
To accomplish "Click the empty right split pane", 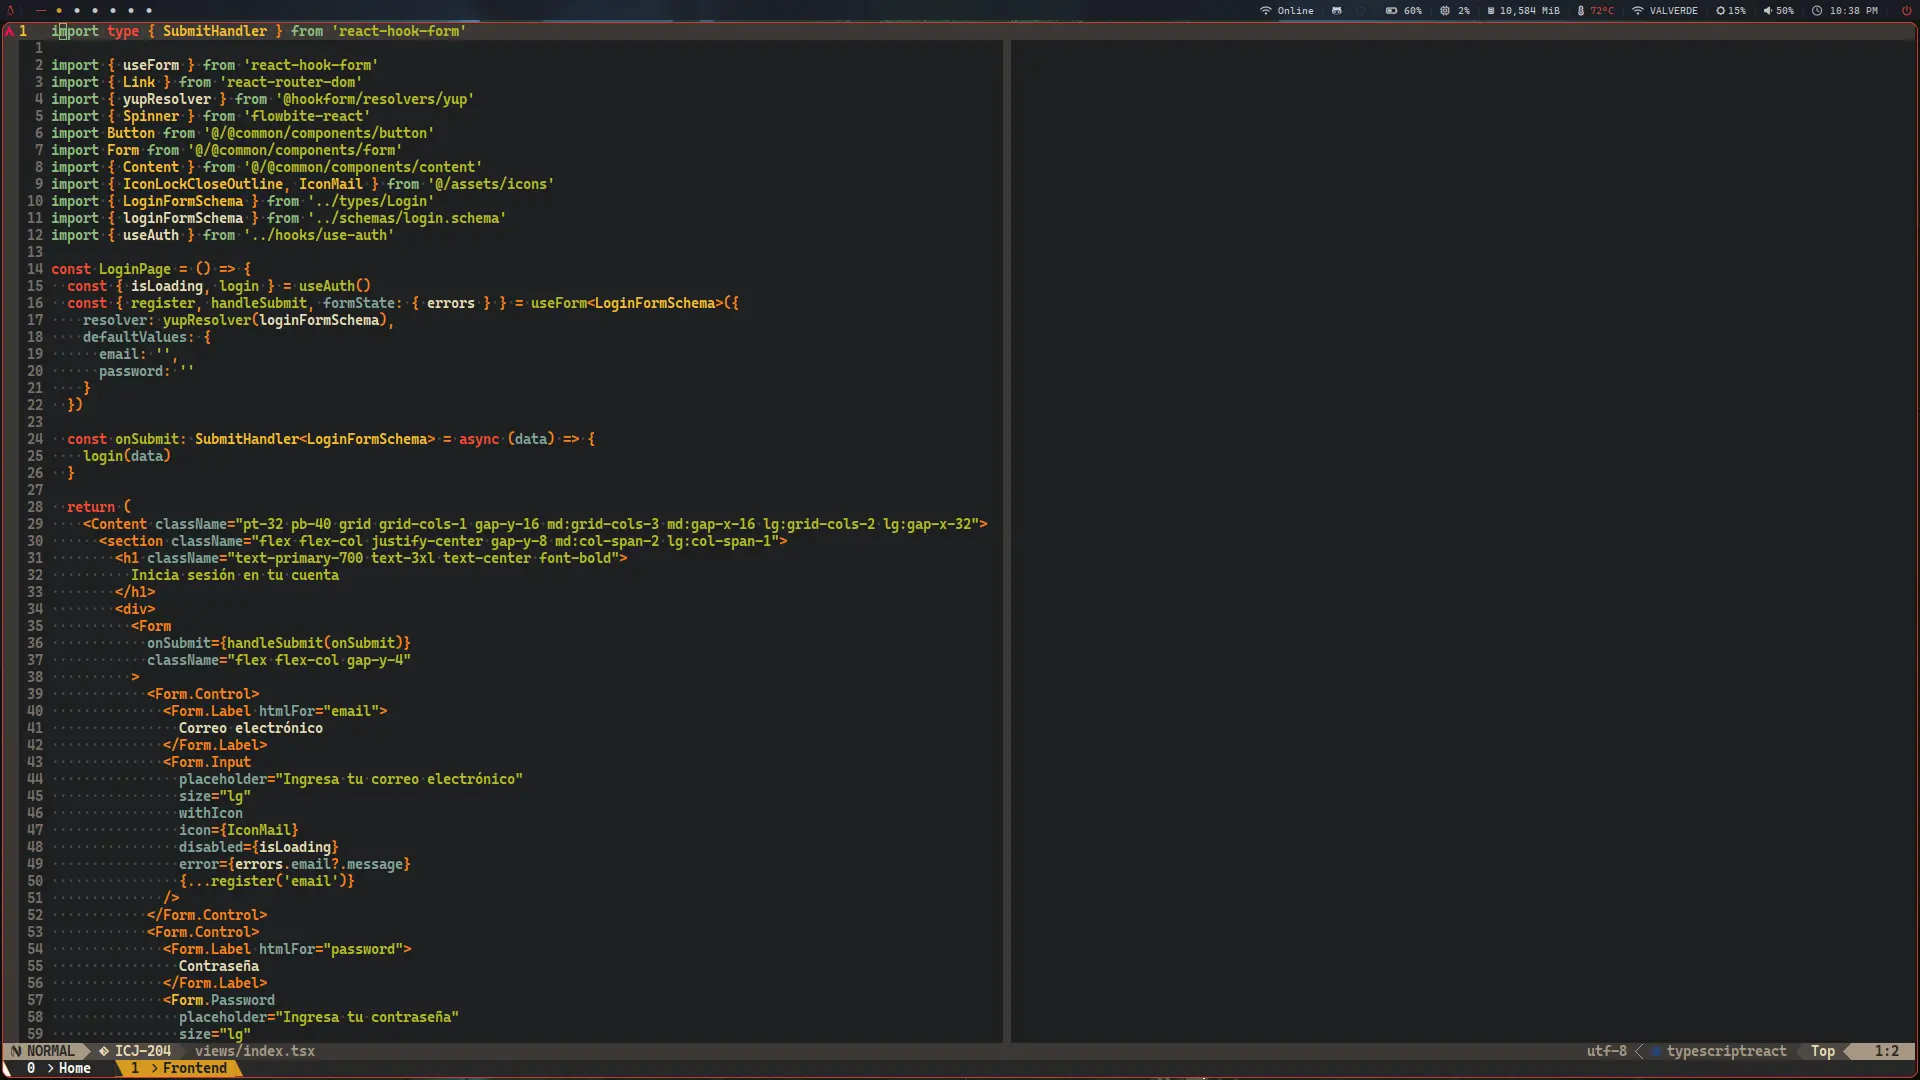I will click(1462, 540).
